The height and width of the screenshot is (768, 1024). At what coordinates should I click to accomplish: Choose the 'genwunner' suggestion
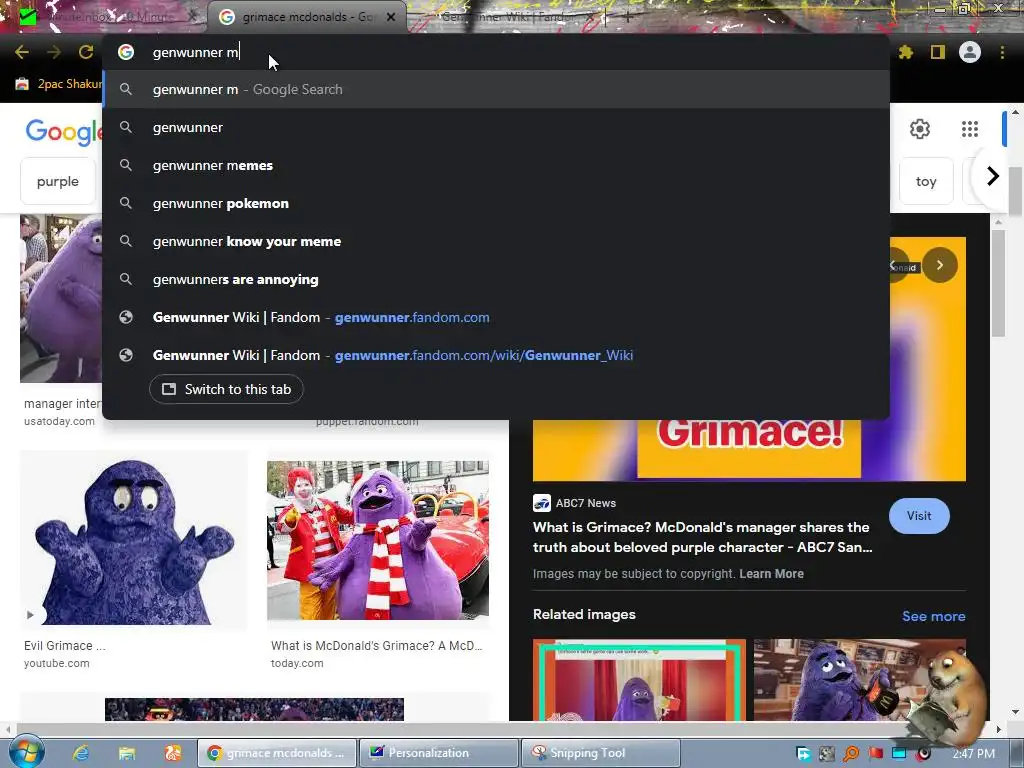pos(496,127)
